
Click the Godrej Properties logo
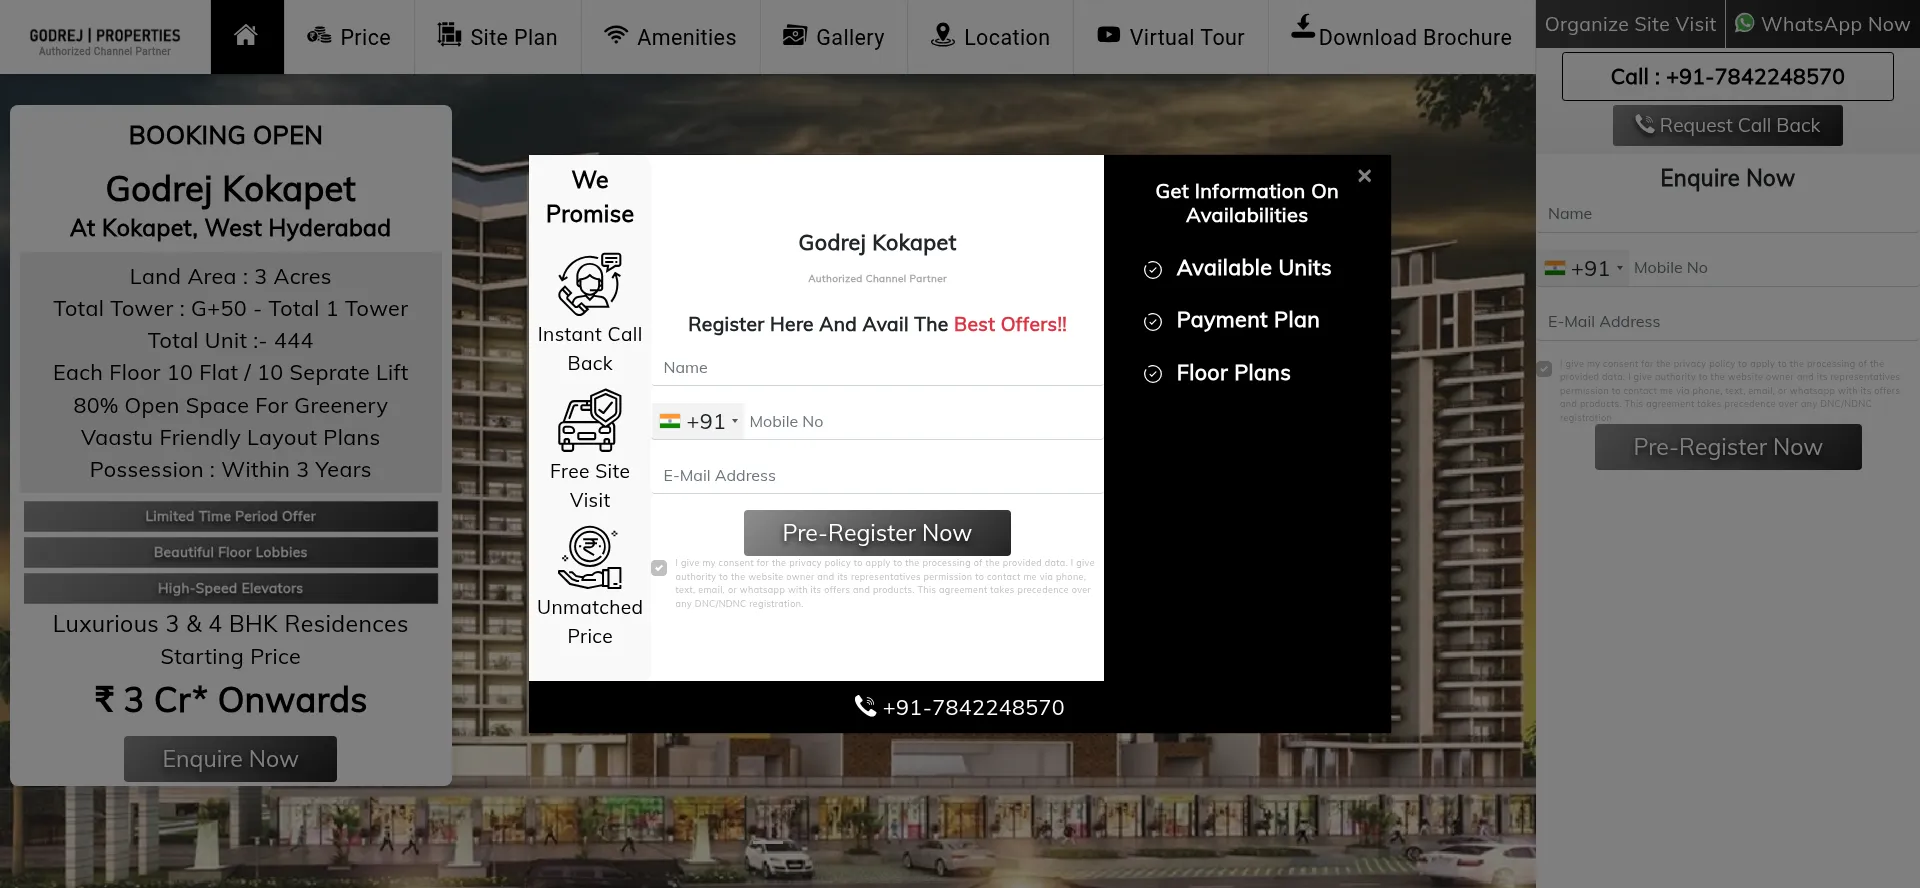pyautogui.click(x=105, y=40)
